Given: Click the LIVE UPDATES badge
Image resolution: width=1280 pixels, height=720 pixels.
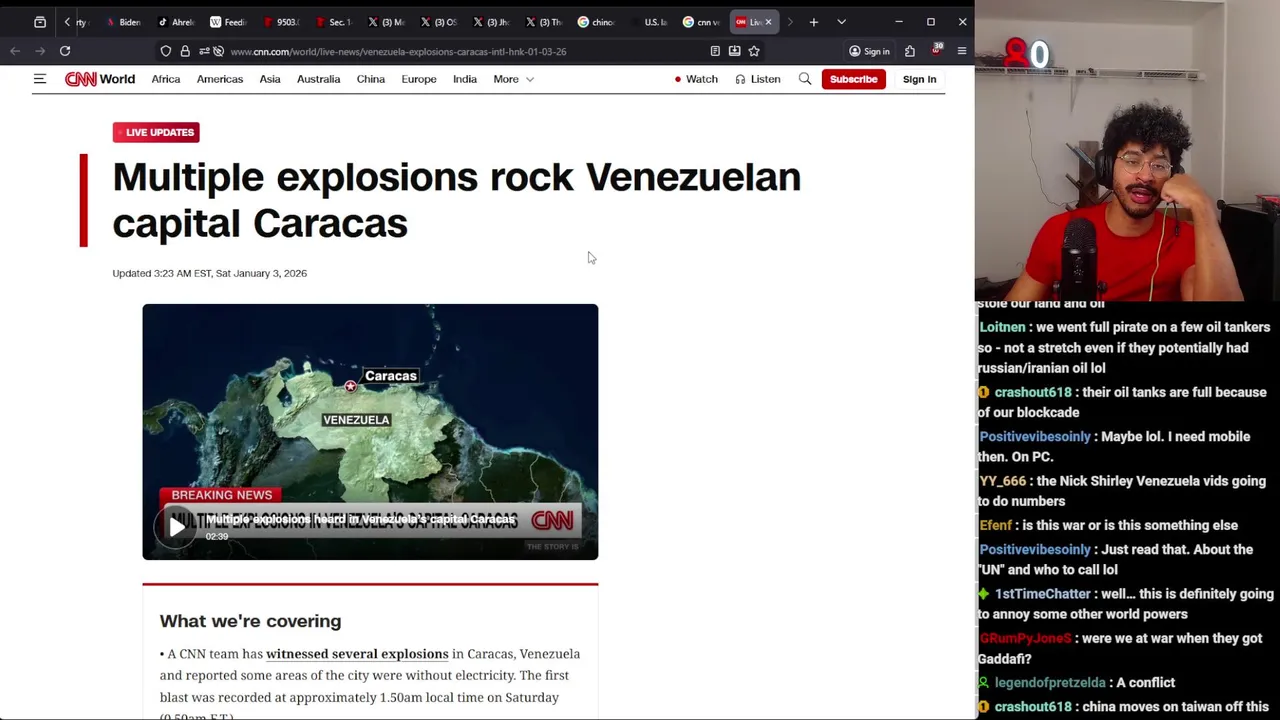Looking at the screenshot, I should [x=156, y=132].
